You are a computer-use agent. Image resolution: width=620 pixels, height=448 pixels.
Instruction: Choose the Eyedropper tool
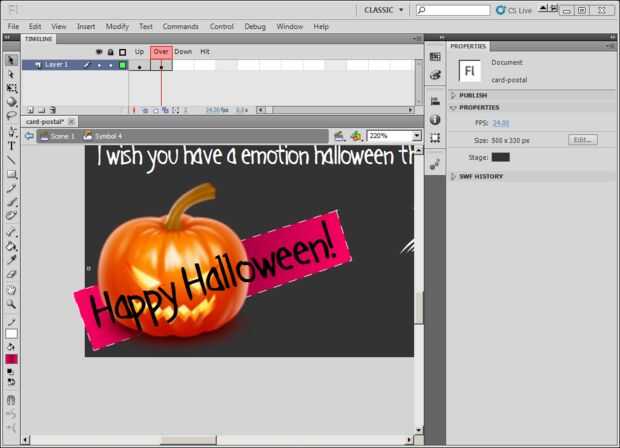click(x=11, y=260)
